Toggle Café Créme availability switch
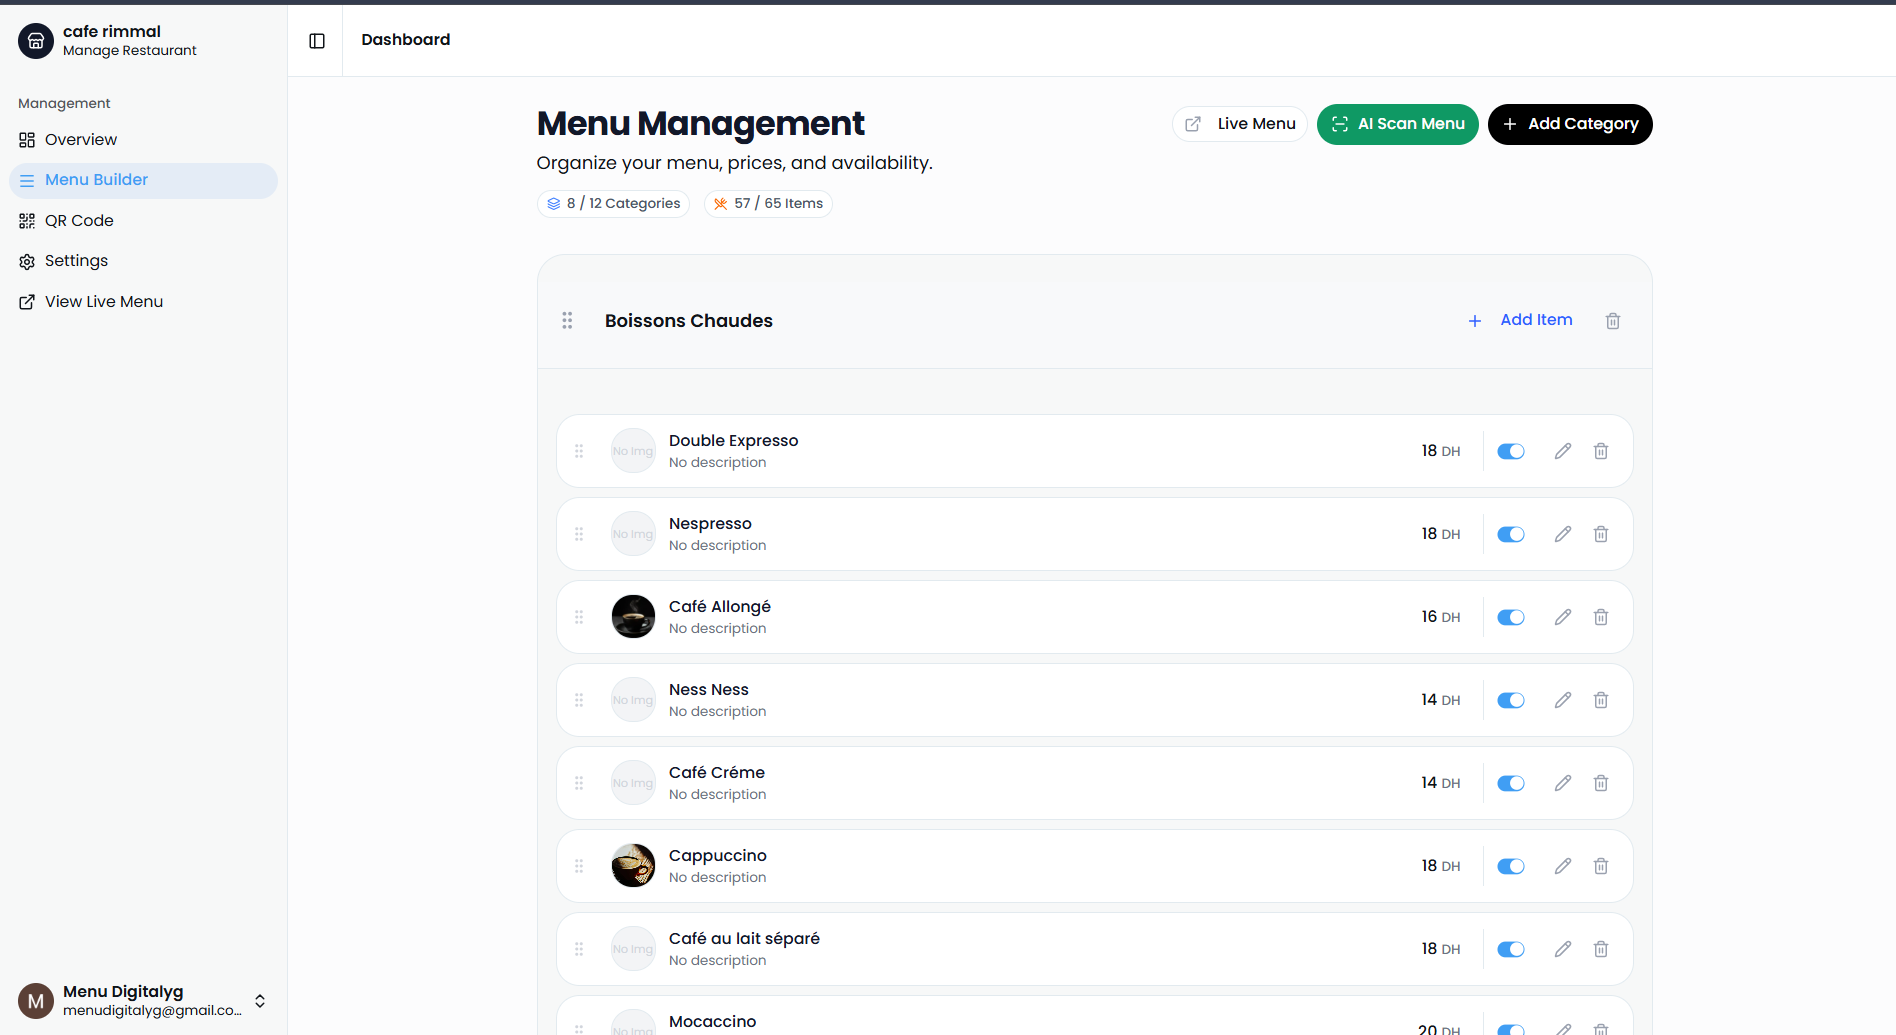This screenshot has height=1035, width=1896. pyautogui.click(x=1511, y=783)
